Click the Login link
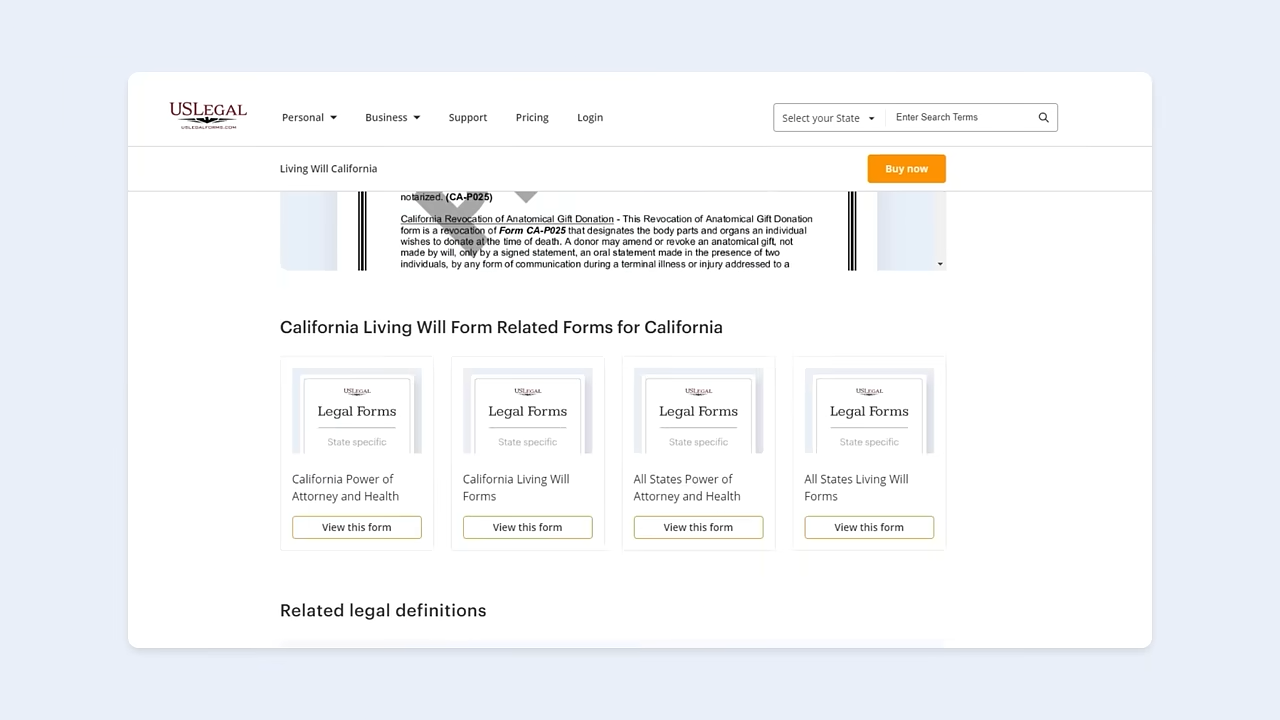The width and height of the screenshot is (1280, 720). pyautogui.click(x=590, y=118)
